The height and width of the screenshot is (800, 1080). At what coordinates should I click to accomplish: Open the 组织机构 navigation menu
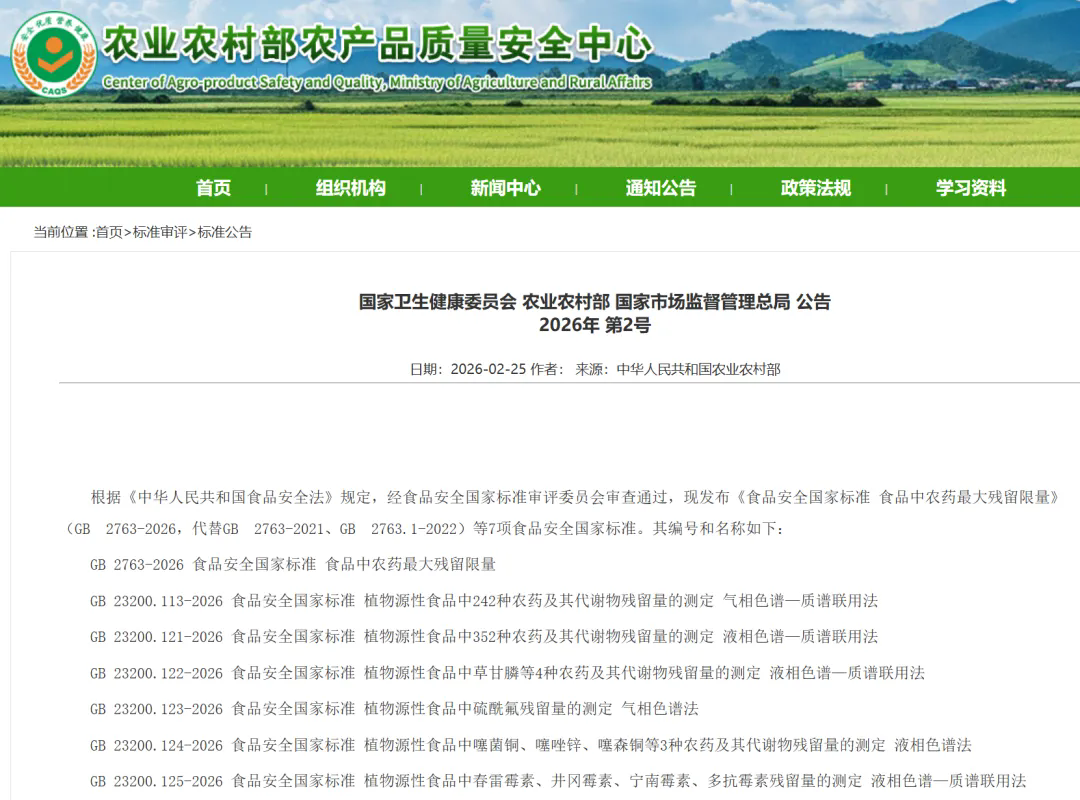click(350, 188)
